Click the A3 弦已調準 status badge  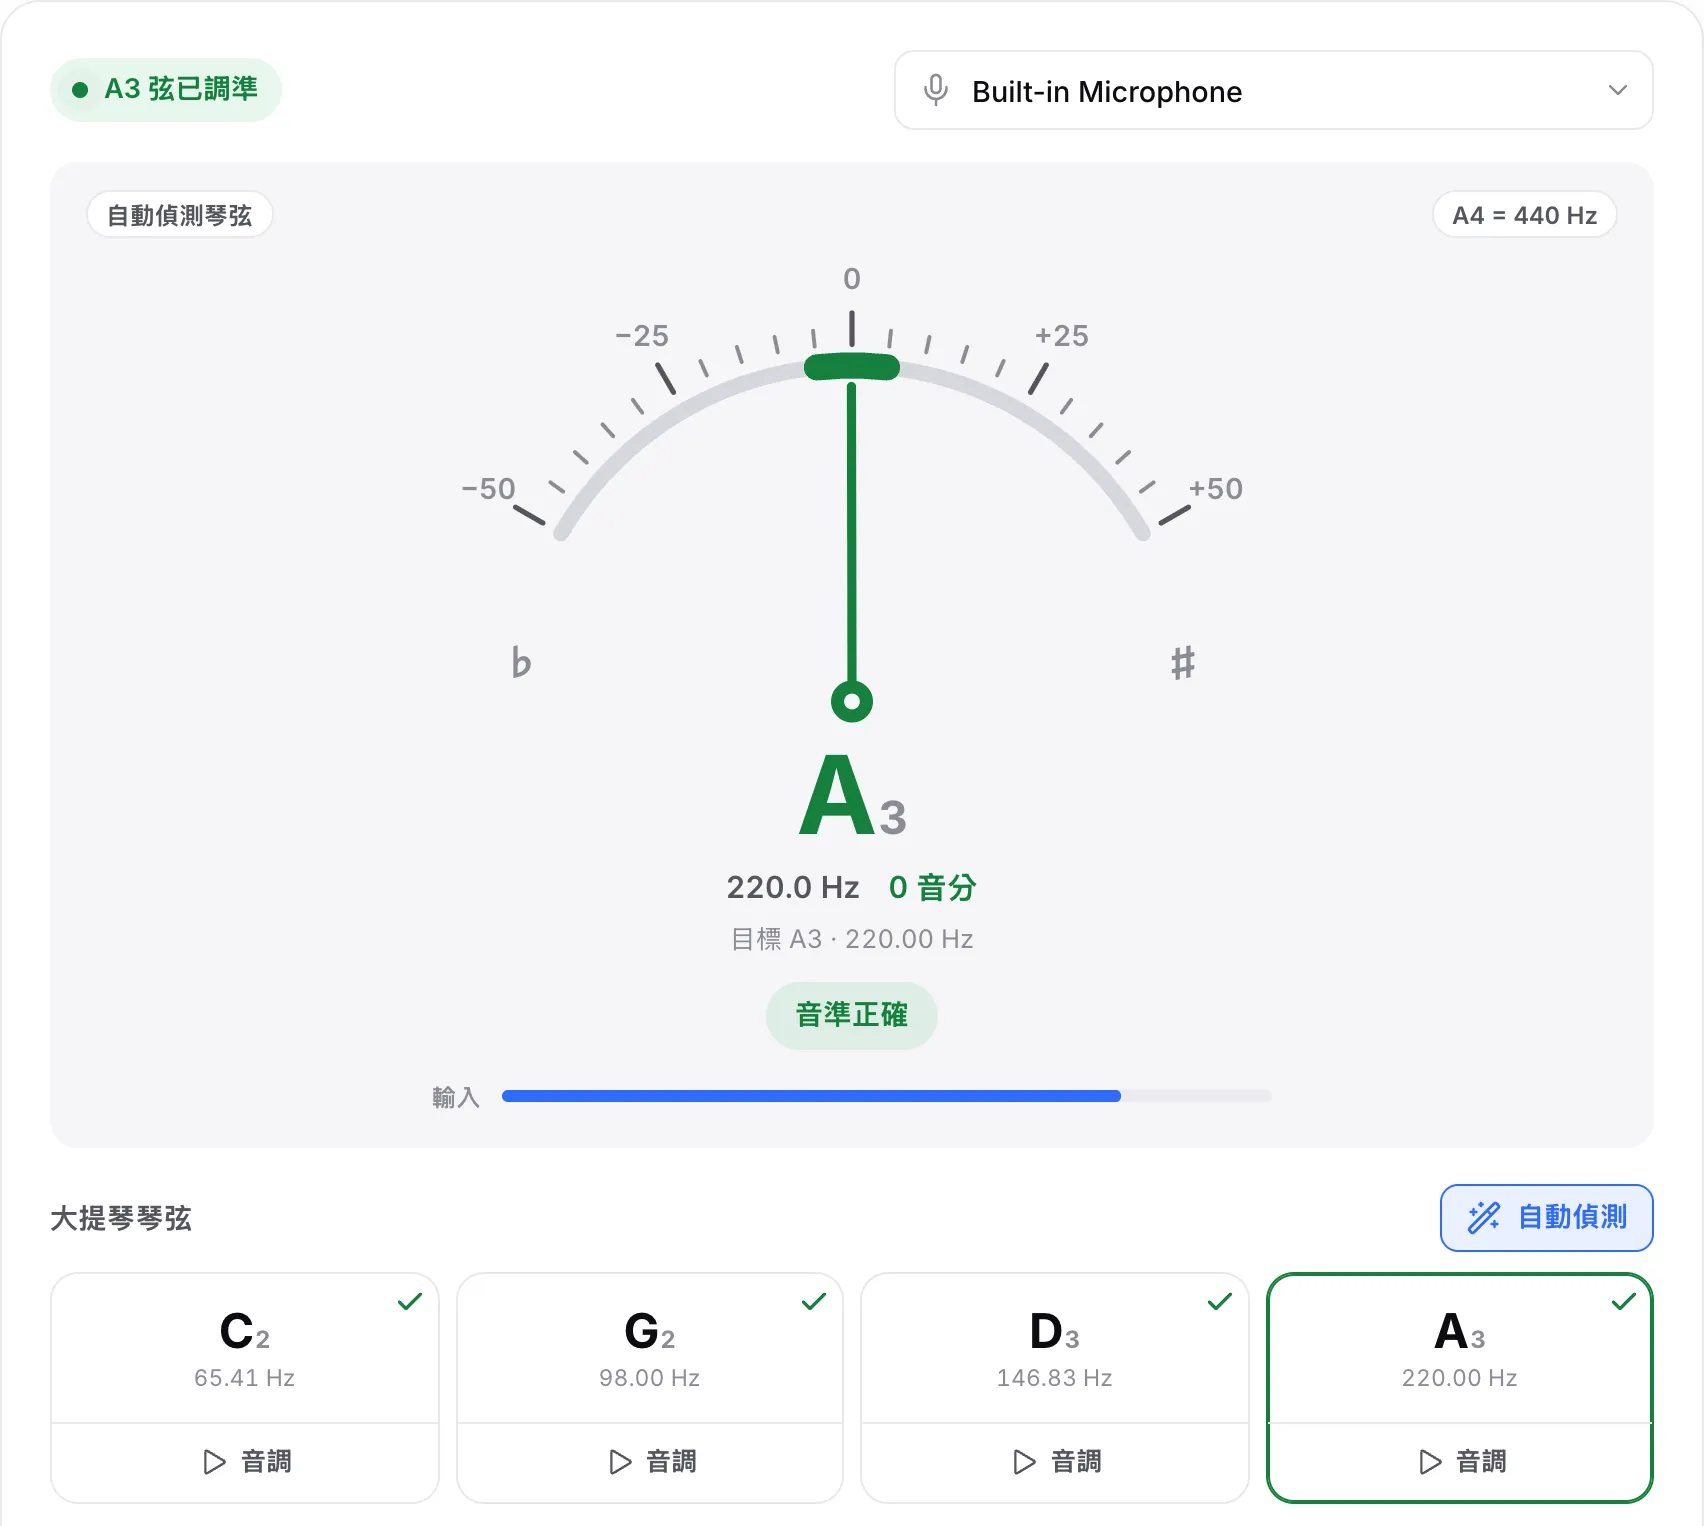[x=166, y=90]
